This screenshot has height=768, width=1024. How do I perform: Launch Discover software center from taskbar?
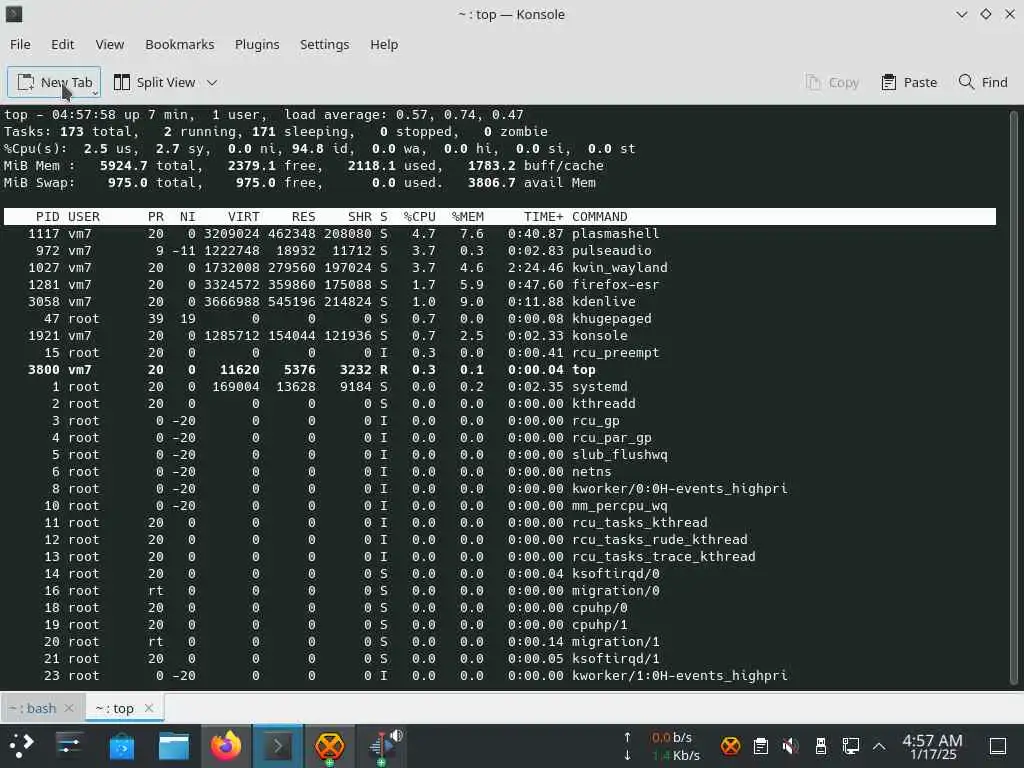(121, 746)
